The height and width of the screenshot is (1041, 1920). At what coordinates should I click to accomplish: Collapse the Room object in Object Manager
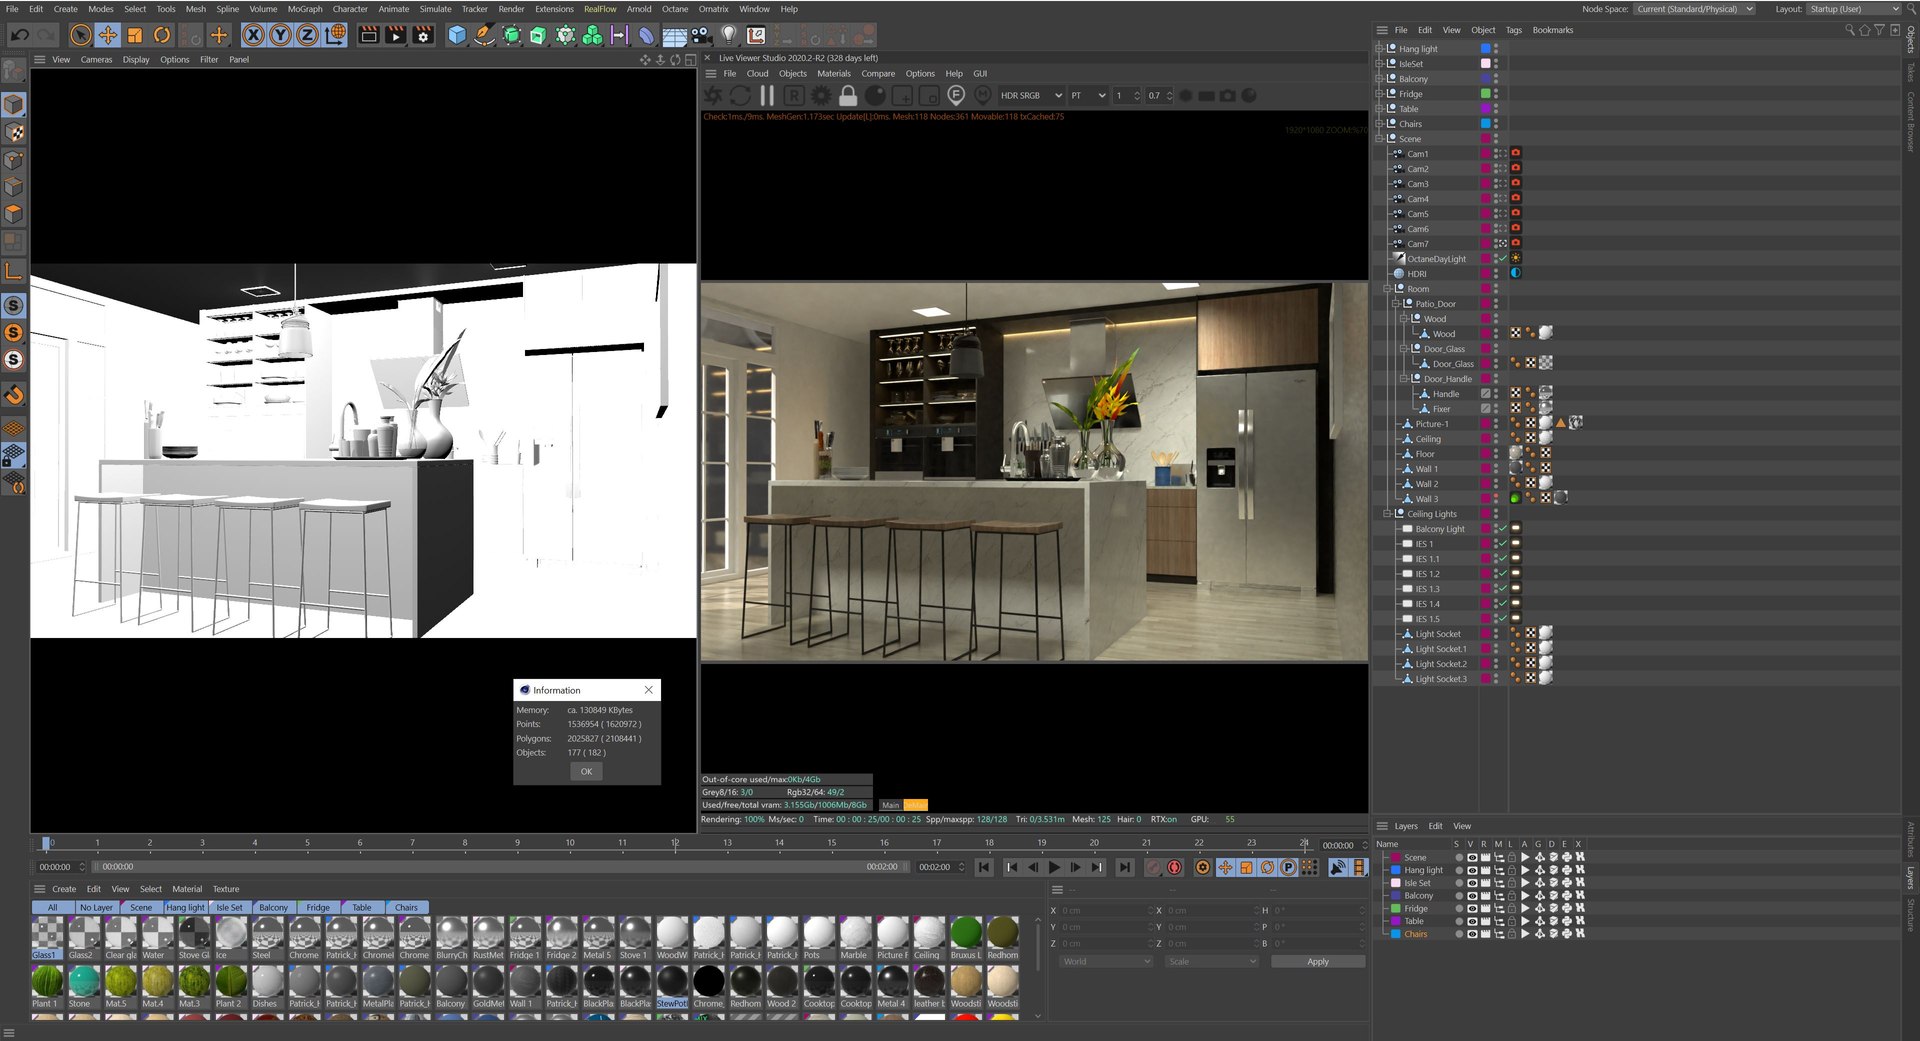[1387, 289]
